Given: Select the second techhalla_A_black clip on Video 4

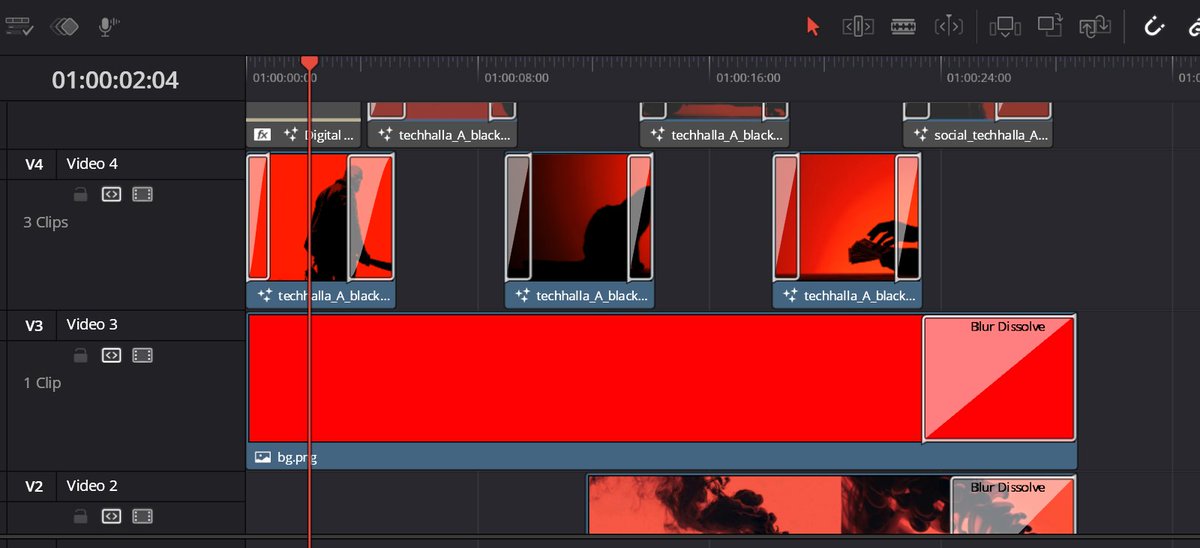Looking at the screenshot, I should pyautogui.click(x=579, y=230).
